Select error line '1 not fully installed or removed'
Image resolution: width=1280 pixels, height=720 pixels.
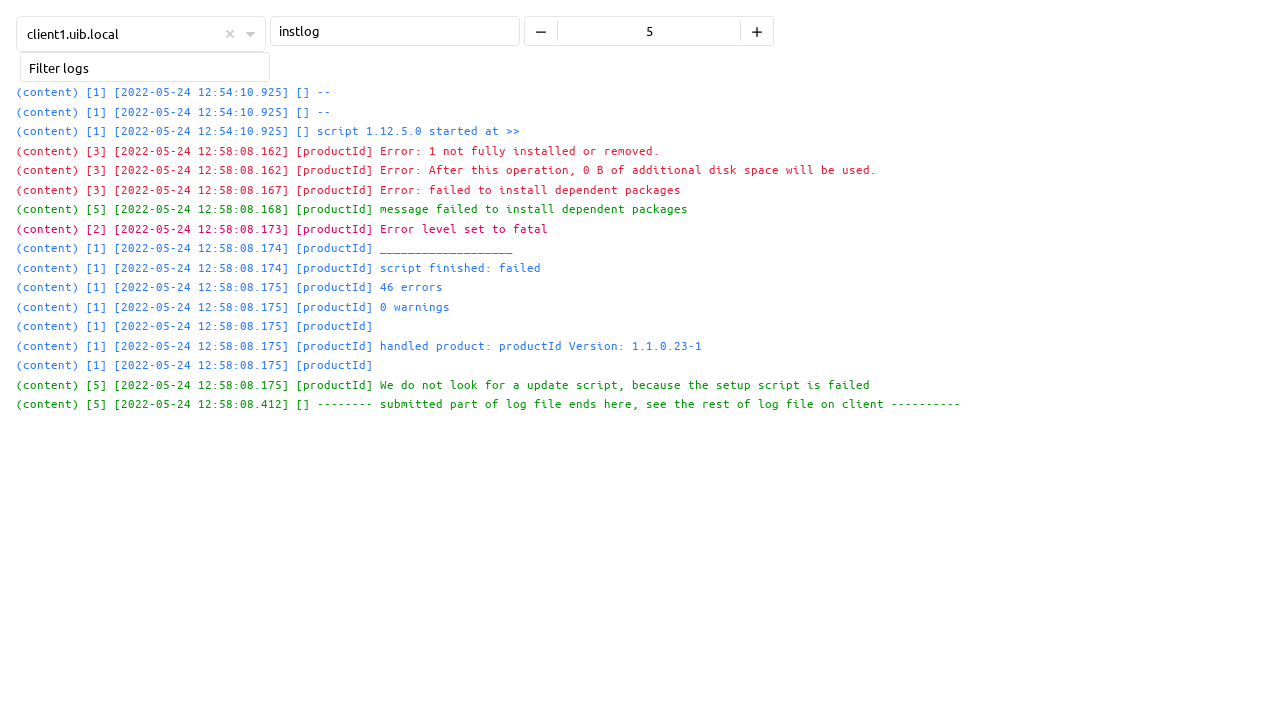point(338,151)
